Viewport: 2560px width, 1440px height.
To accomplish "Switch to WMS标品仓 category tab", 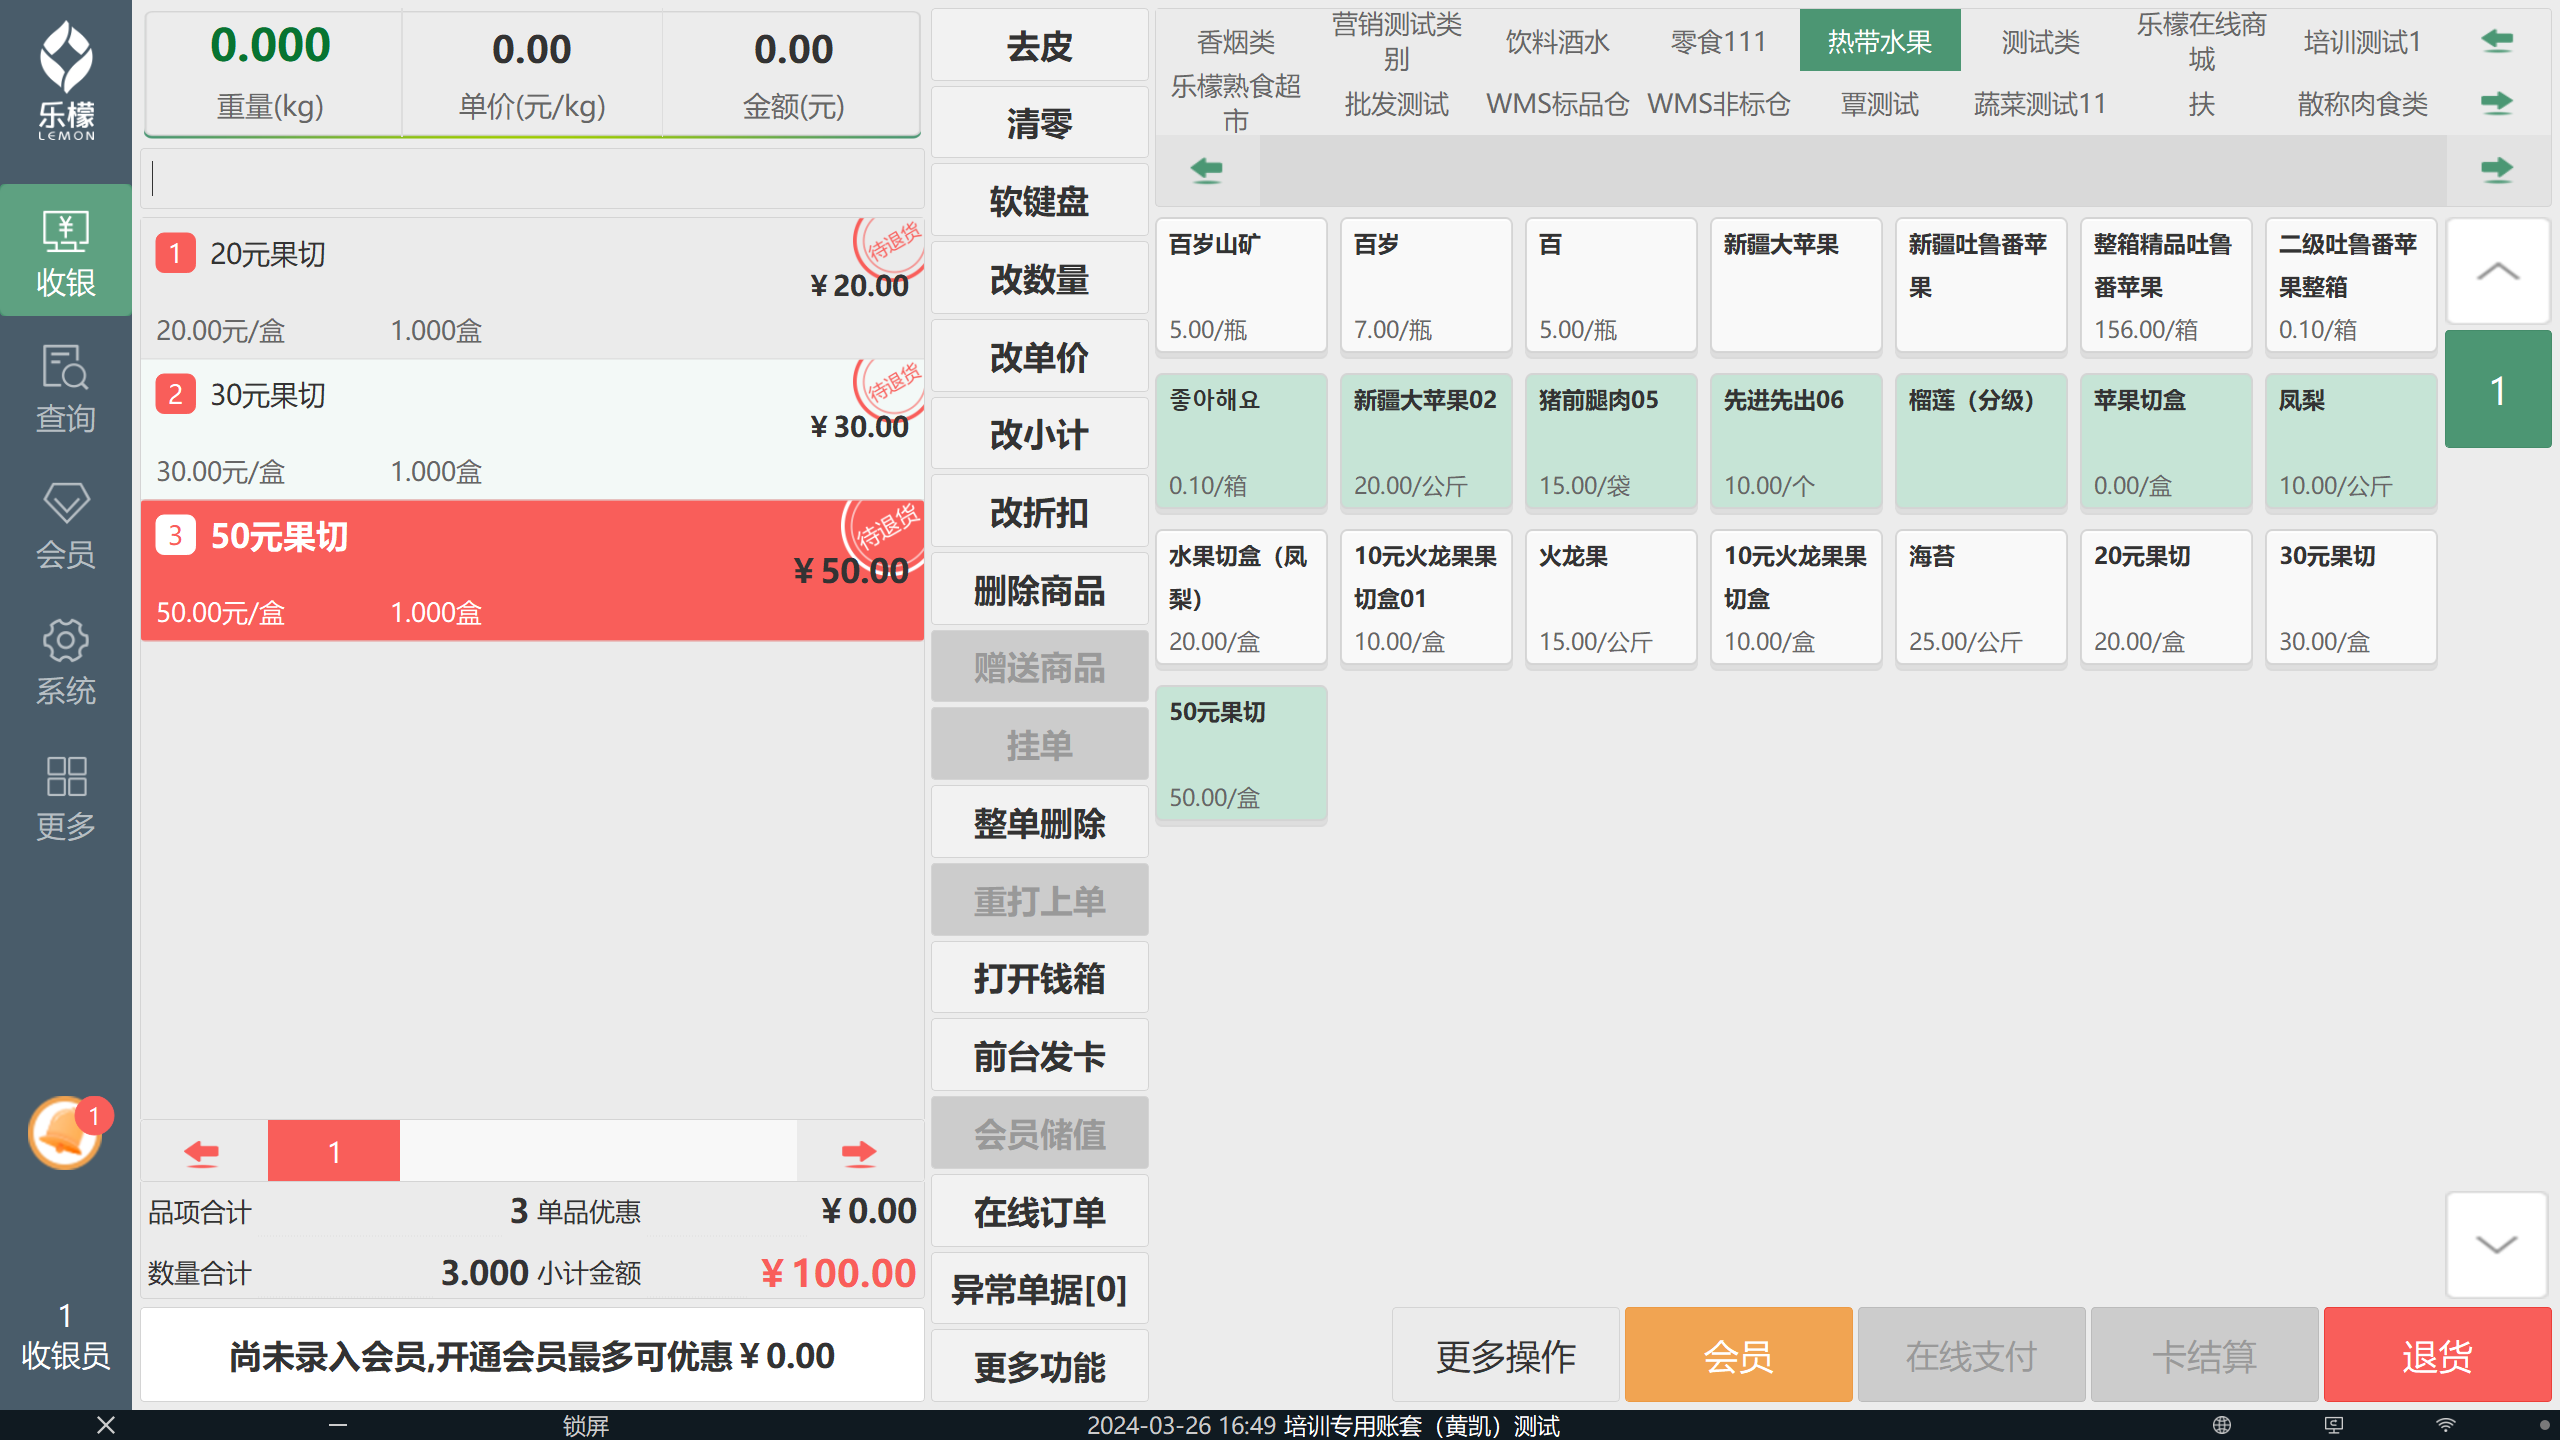I will pyautogui.click(x=1558, y=104).
